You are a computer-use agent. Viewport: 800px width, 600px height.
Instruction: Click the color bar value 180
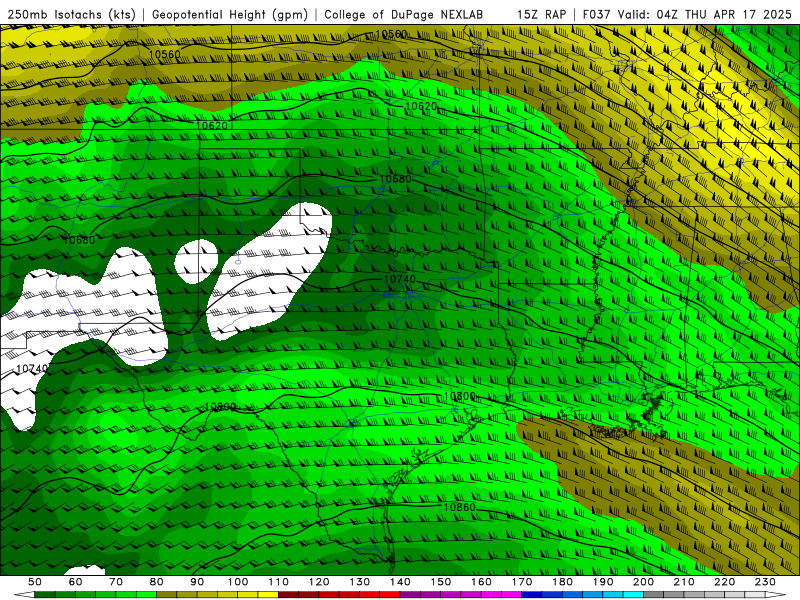pyautogui.click(x=562, y=582)
